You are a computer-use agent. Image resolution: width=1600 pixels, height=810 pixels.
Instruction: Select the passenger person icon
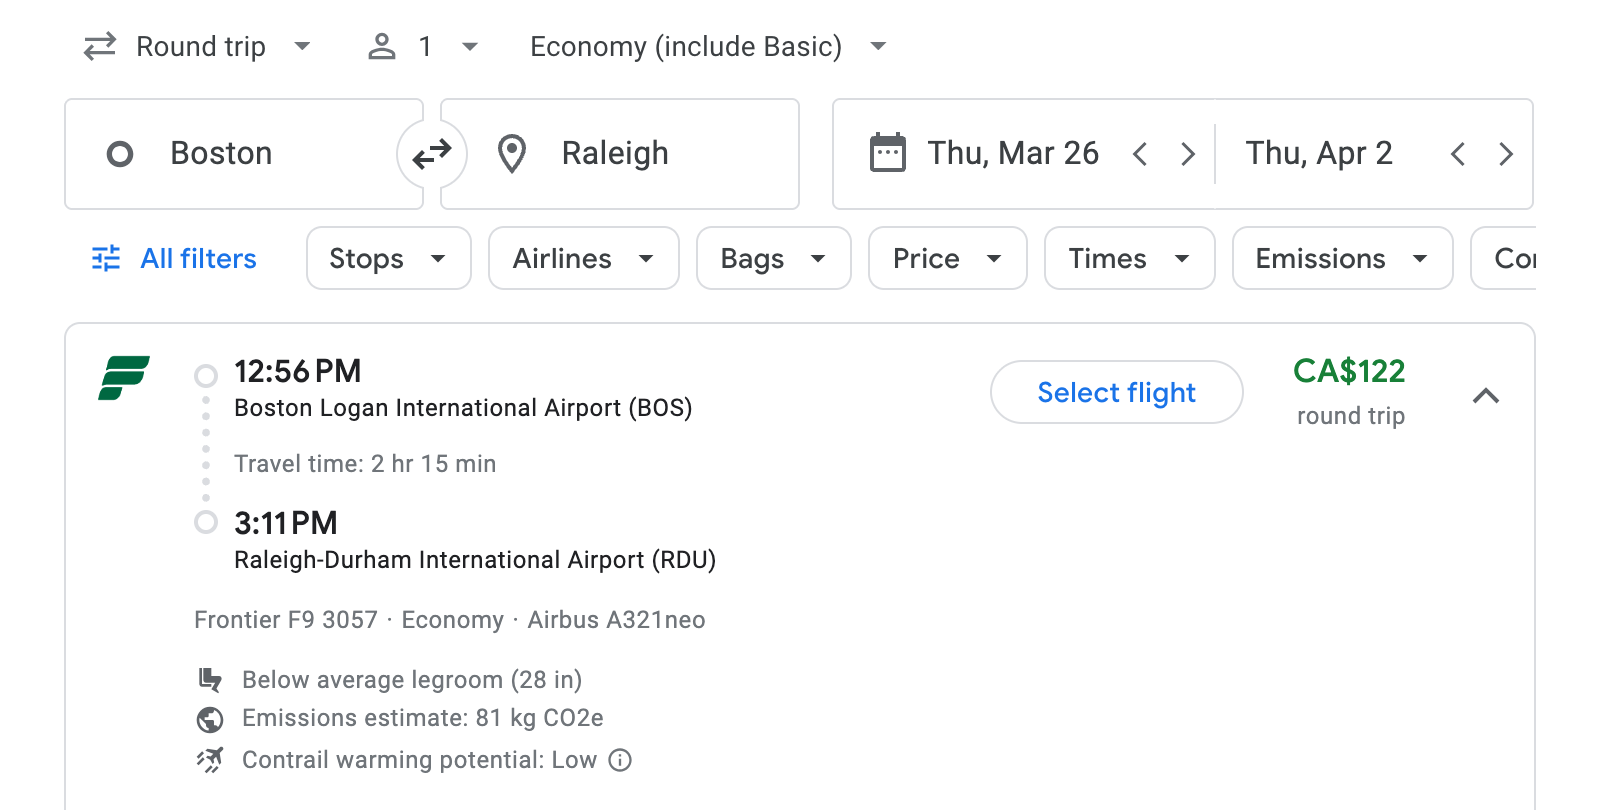coord(381,46)
